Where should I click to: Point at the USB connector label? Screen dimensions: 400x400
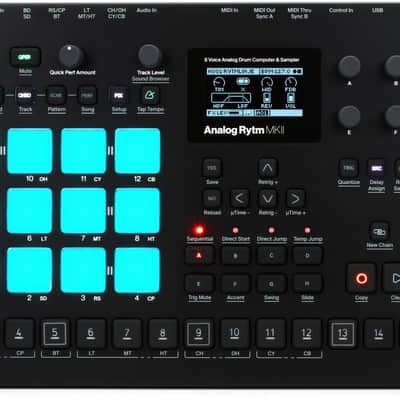click(x=377, y=10)
